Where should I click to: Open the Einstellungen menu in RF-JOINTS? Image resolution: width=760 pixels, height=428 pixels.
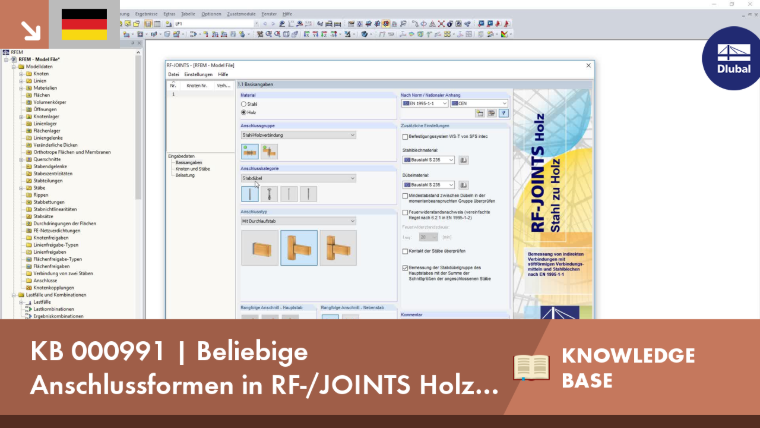(x=198, y=75)
